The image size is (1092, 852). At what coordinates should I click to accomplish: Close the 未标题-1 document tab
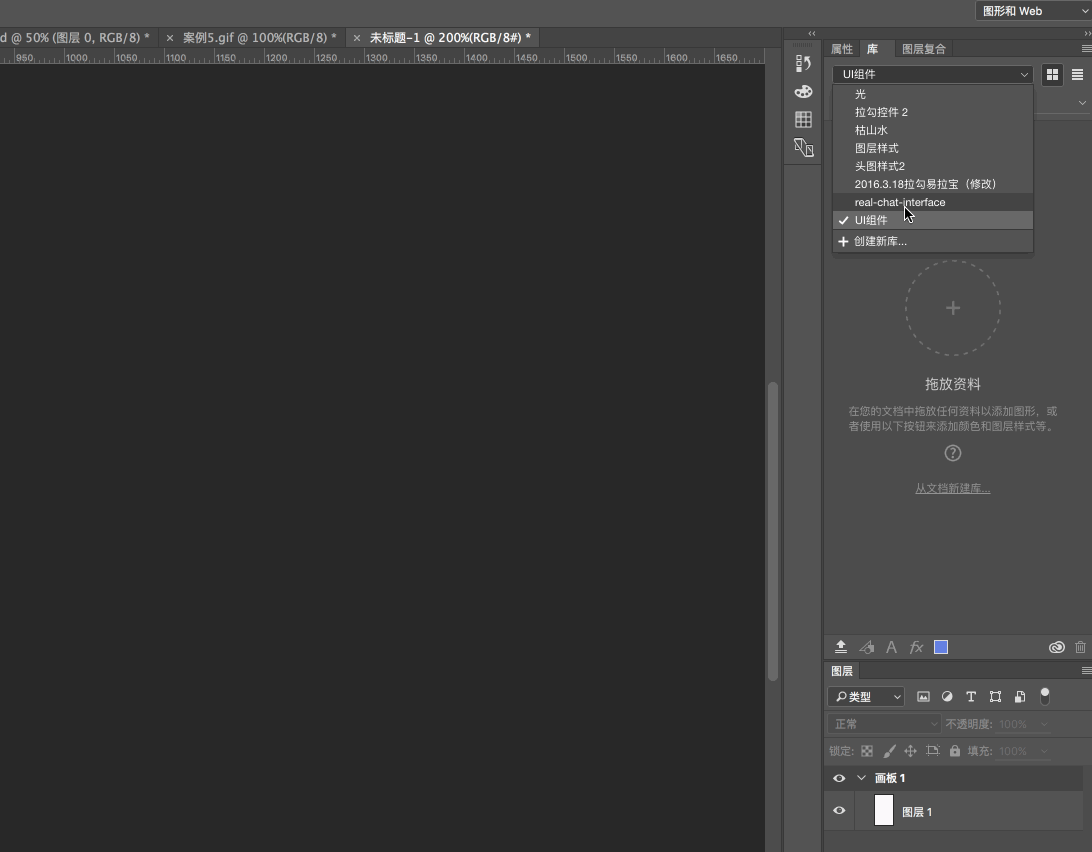coord(357,38)
